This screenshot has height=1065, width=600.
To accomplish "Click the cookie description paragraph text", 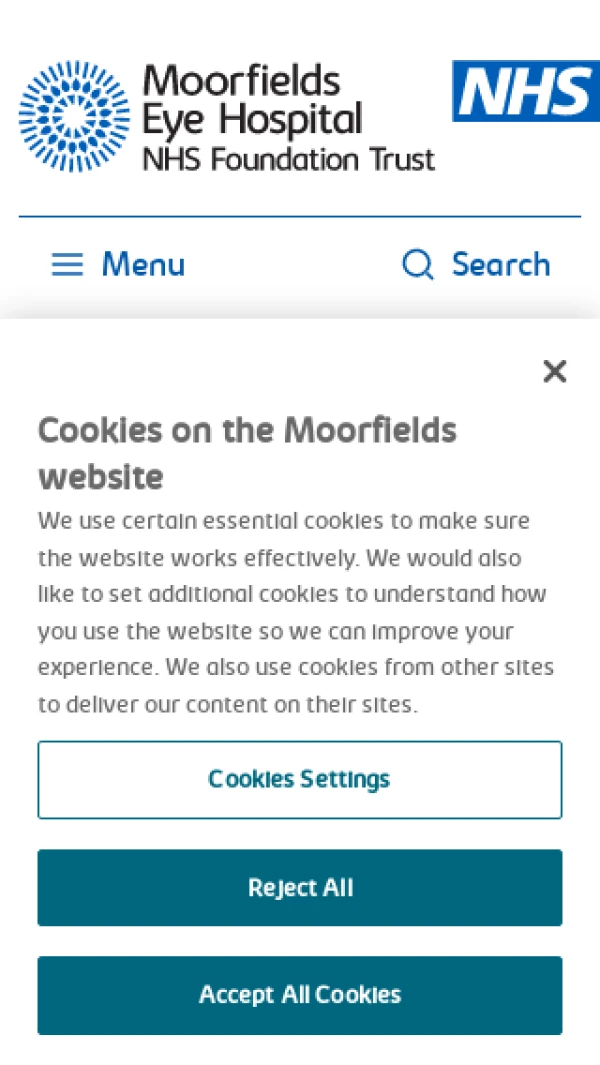I will point(296,612).
